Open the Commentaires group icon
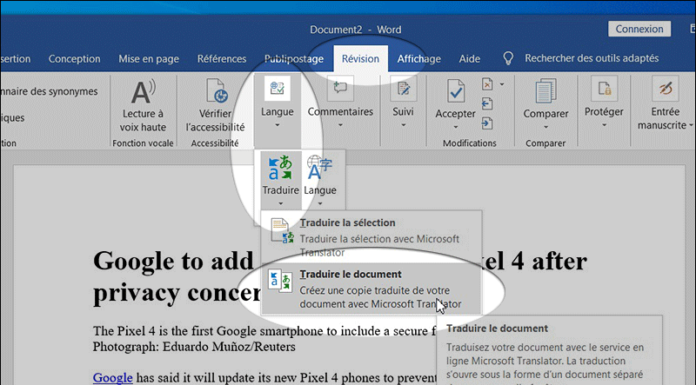696x385 pixels. pos(340,88)
